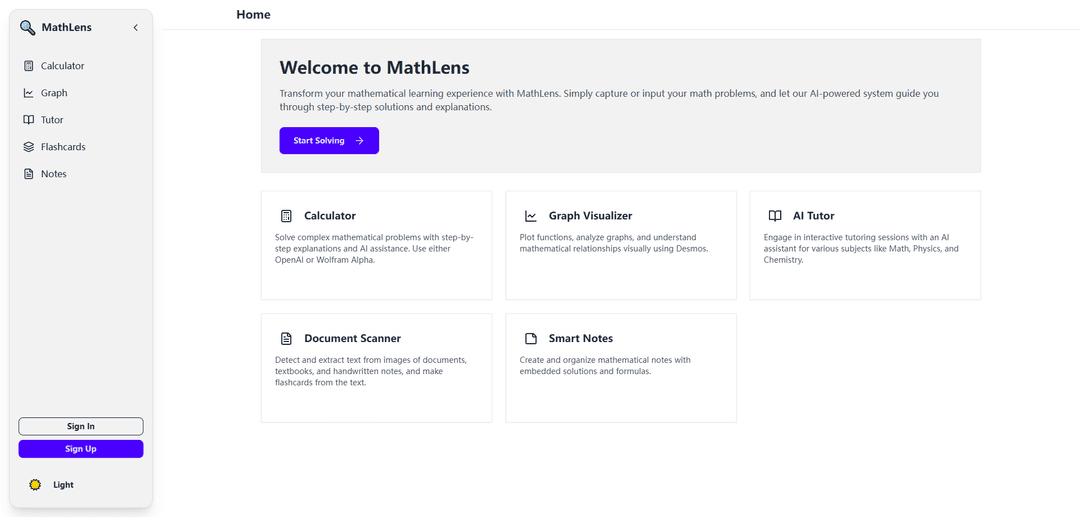1080x517 pixels.
Task: Click the AI Tutor card description text
Action: (x=861, y=249)
